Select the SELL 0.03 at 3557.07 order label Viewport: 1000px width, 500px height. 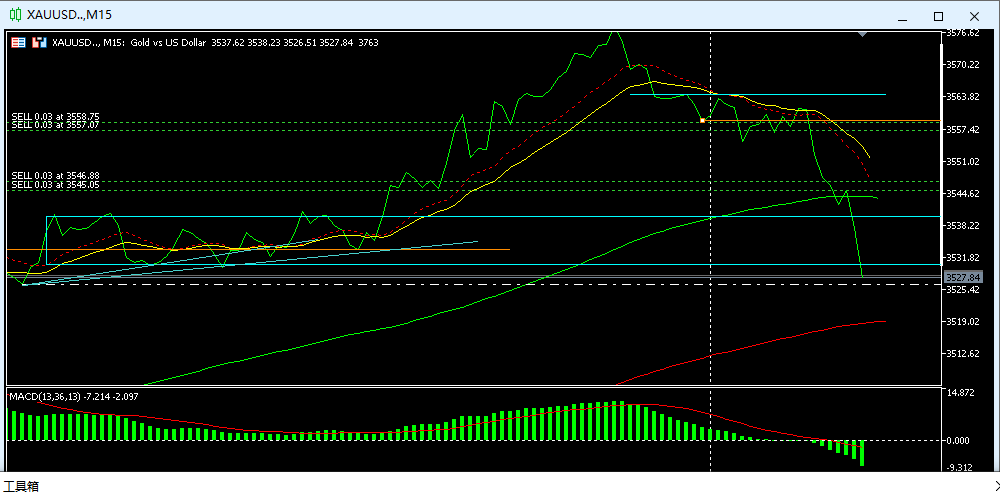point(55,125)
